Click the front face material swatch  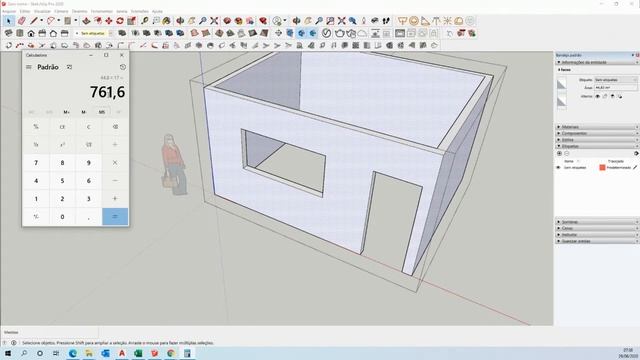tap(562, 84)
